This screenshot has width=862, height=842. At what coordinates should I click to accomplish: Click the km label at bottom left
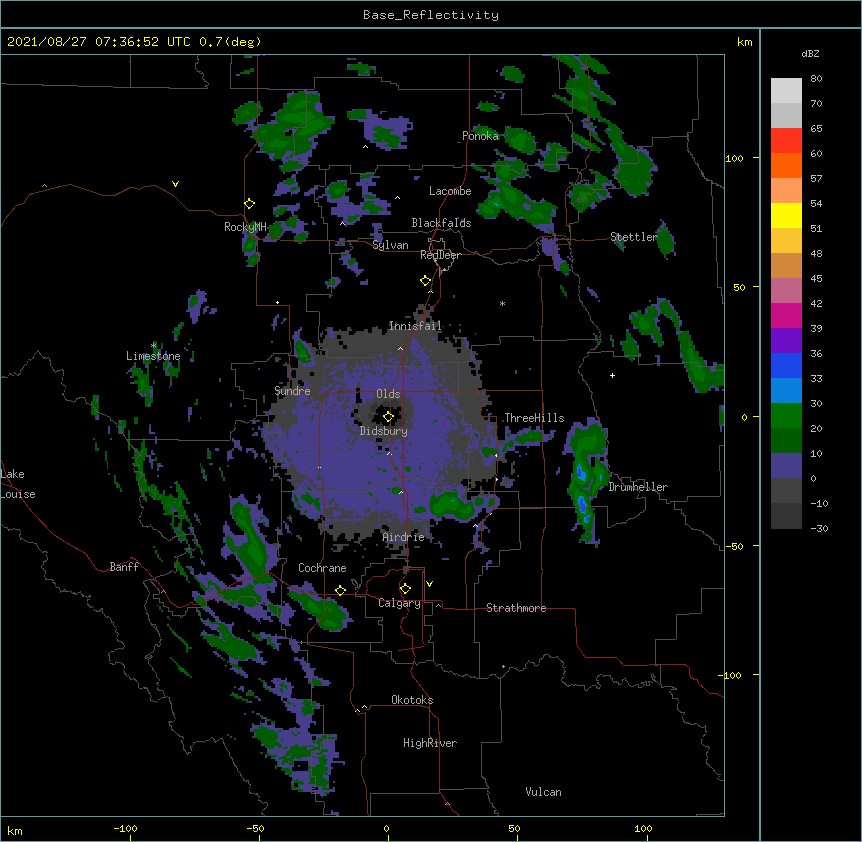(15, 830)
